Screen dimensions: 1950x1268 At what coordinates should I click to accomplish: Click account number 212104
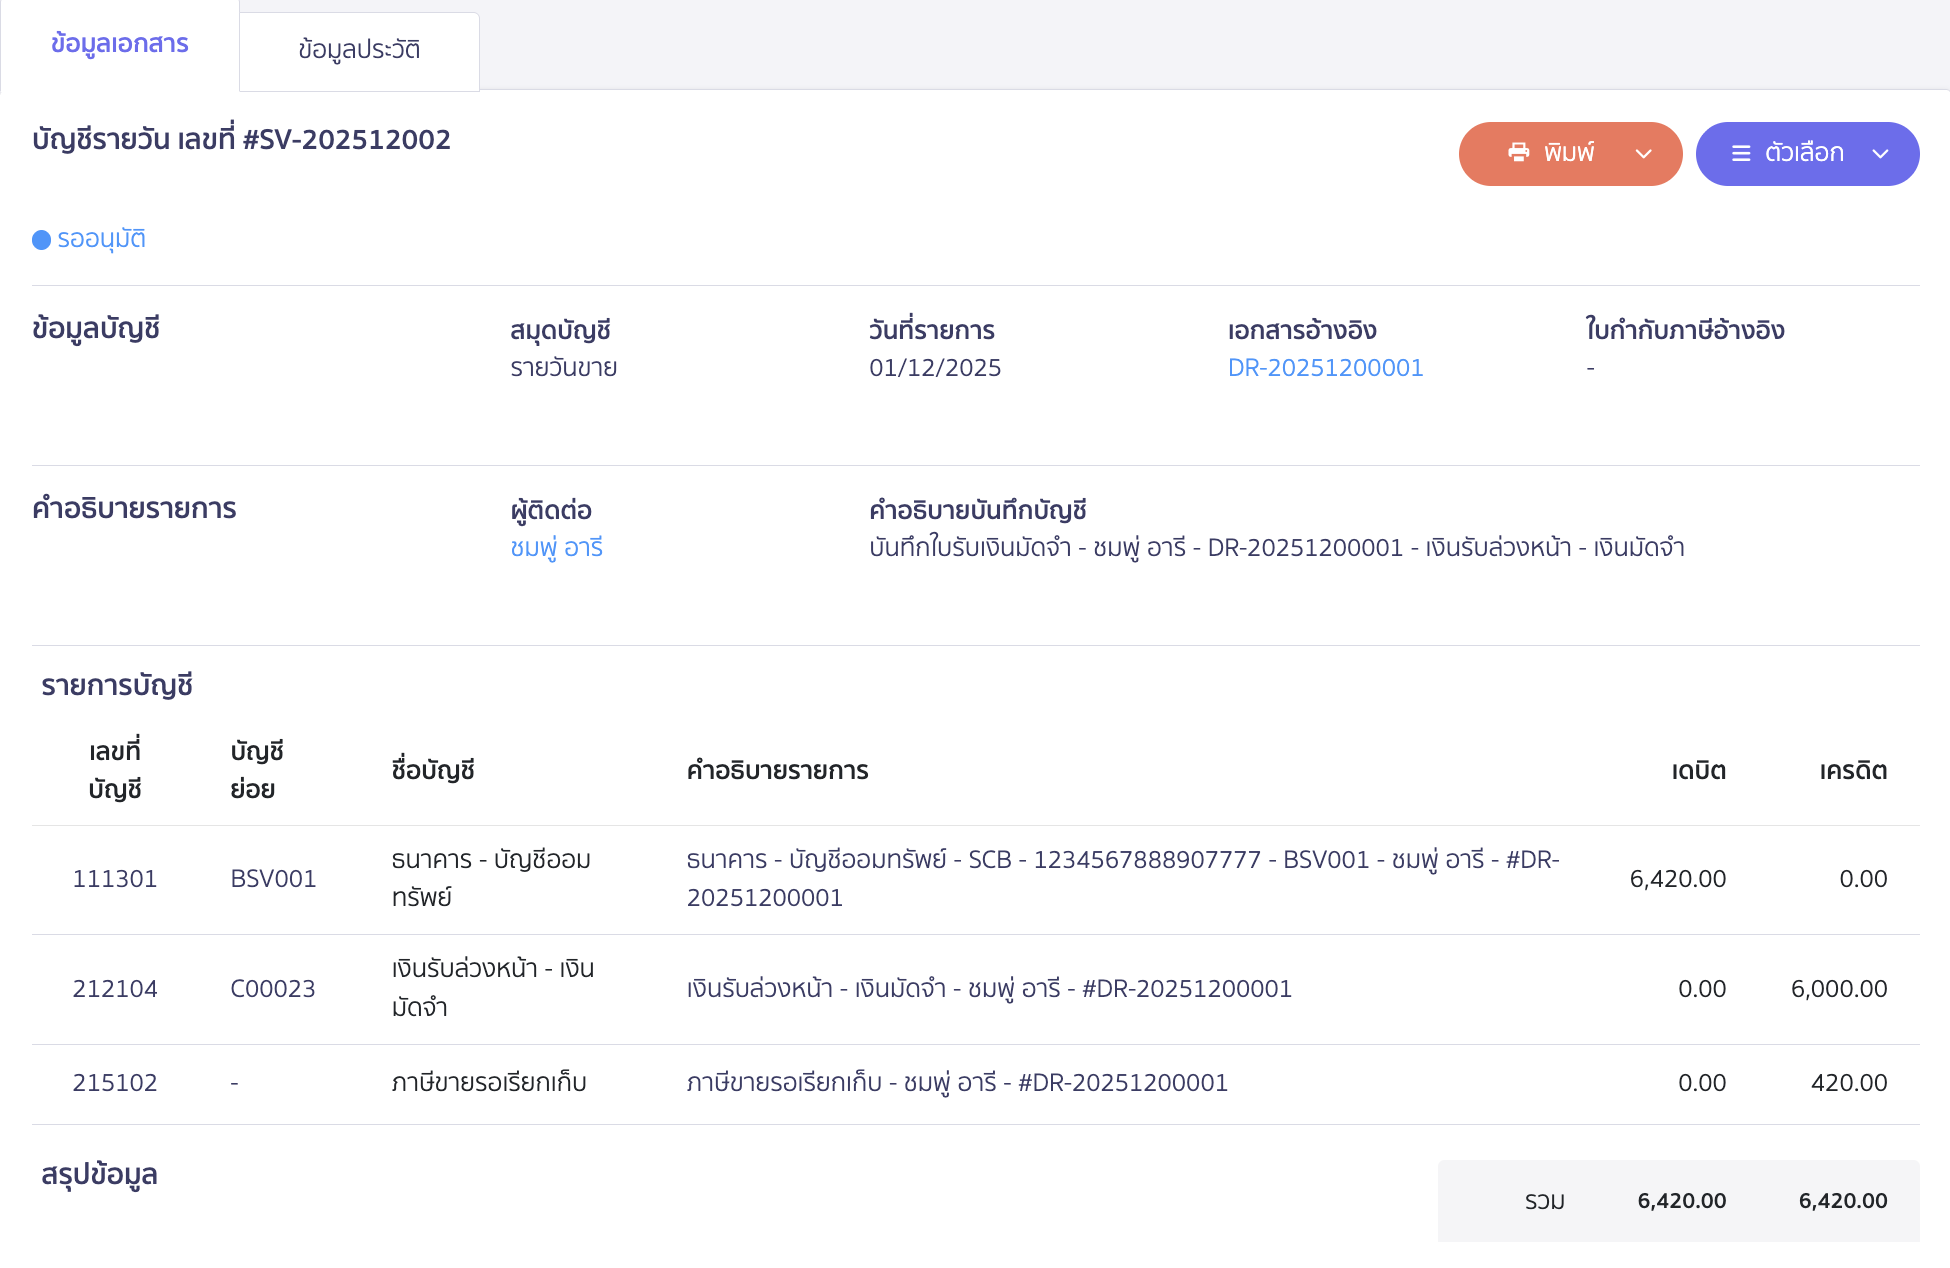(115, 989)
